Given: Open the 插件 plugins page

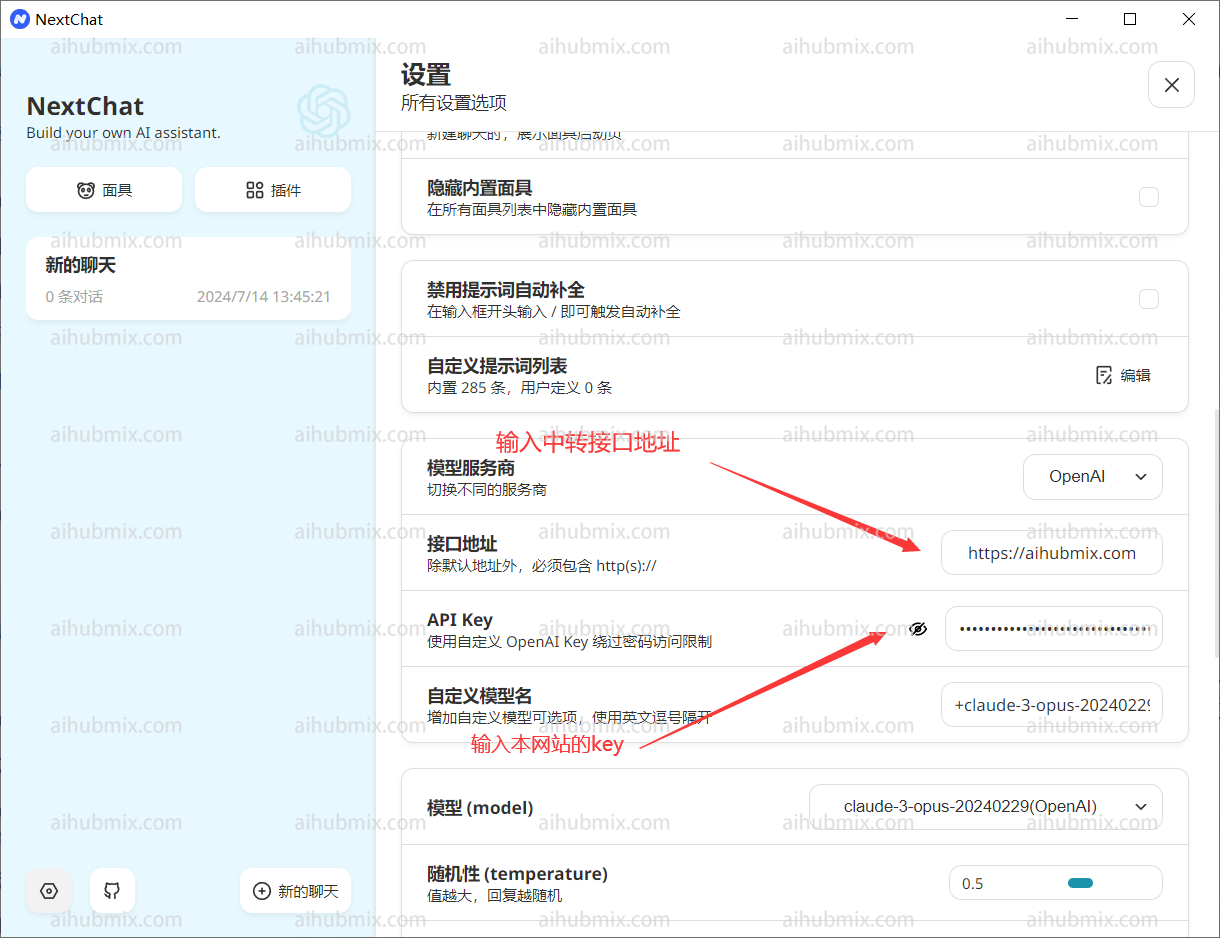Looking at the screenshot, I should click(273, 190).
